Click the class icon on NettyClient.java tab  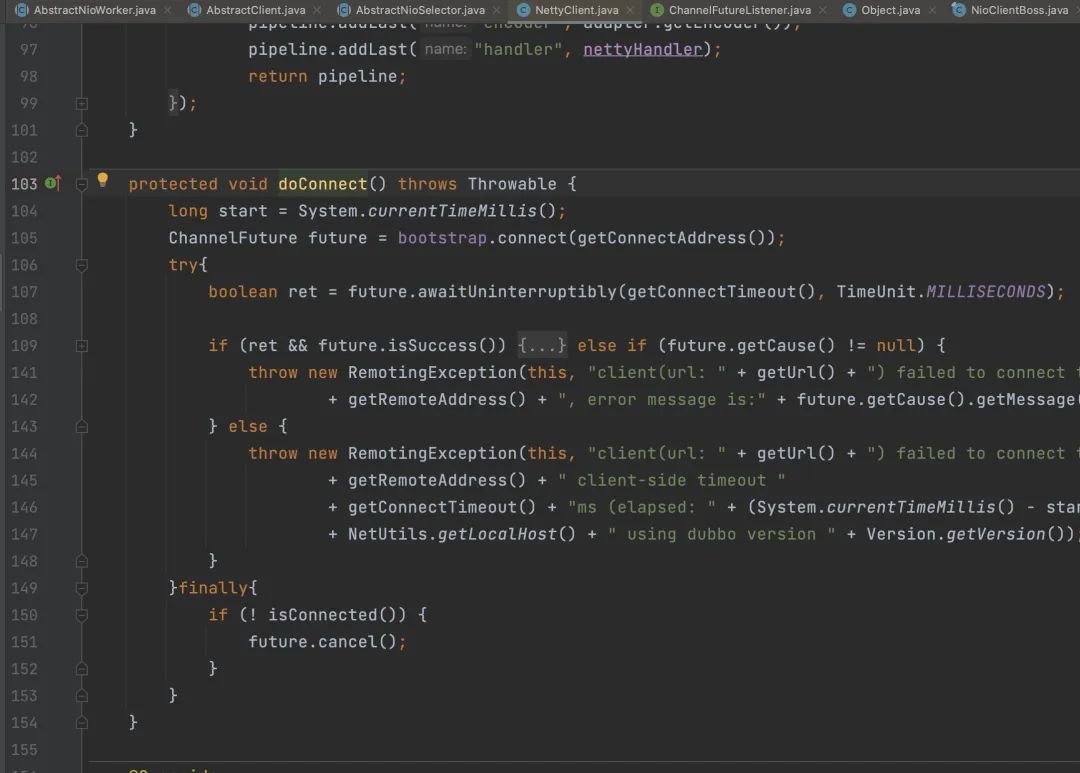click(x=523, y=10)
